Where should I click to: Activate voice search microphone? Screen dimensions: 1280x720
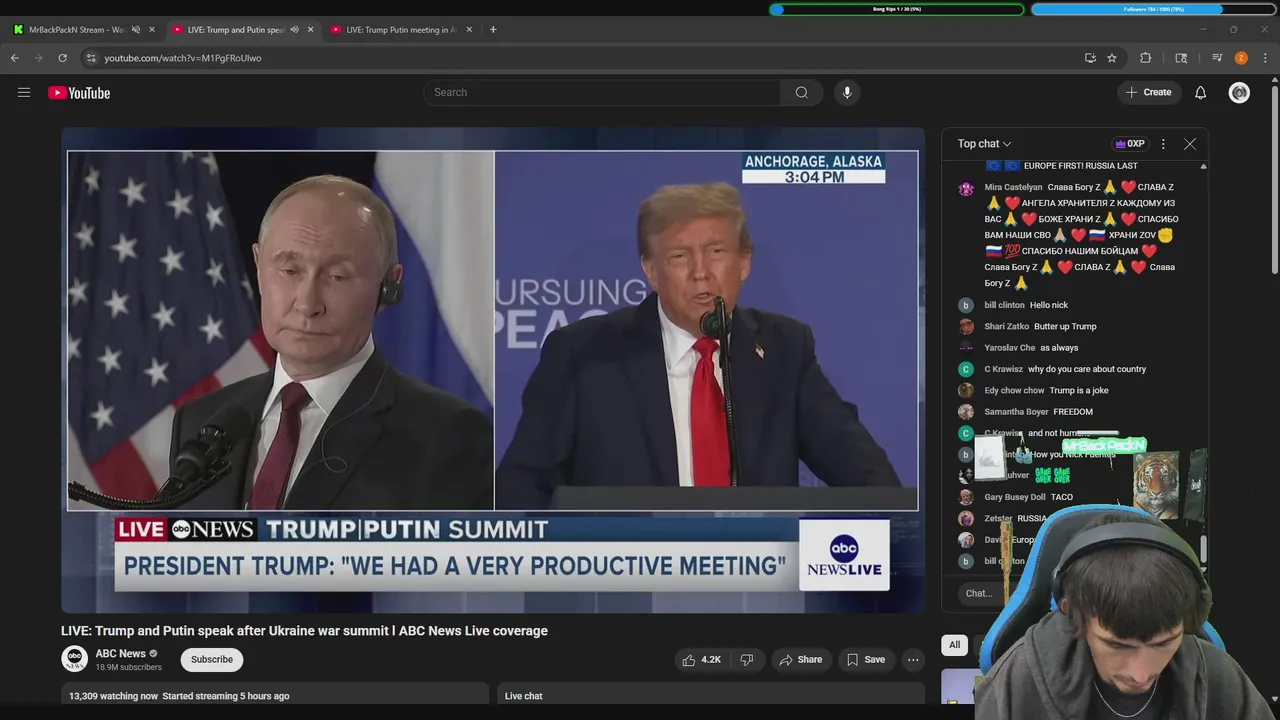tap(847, 92)
